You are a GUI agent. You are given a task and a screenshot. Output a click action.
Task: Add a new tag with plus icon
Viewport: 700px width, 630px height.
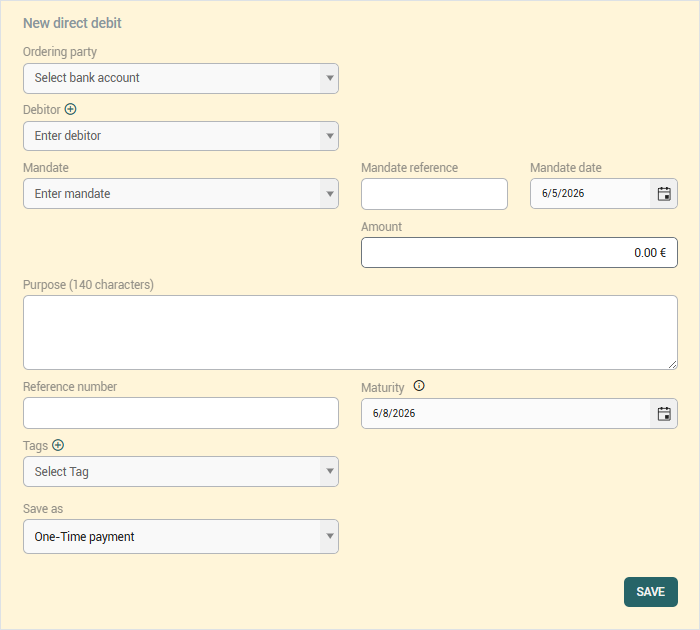pos(58,445)
